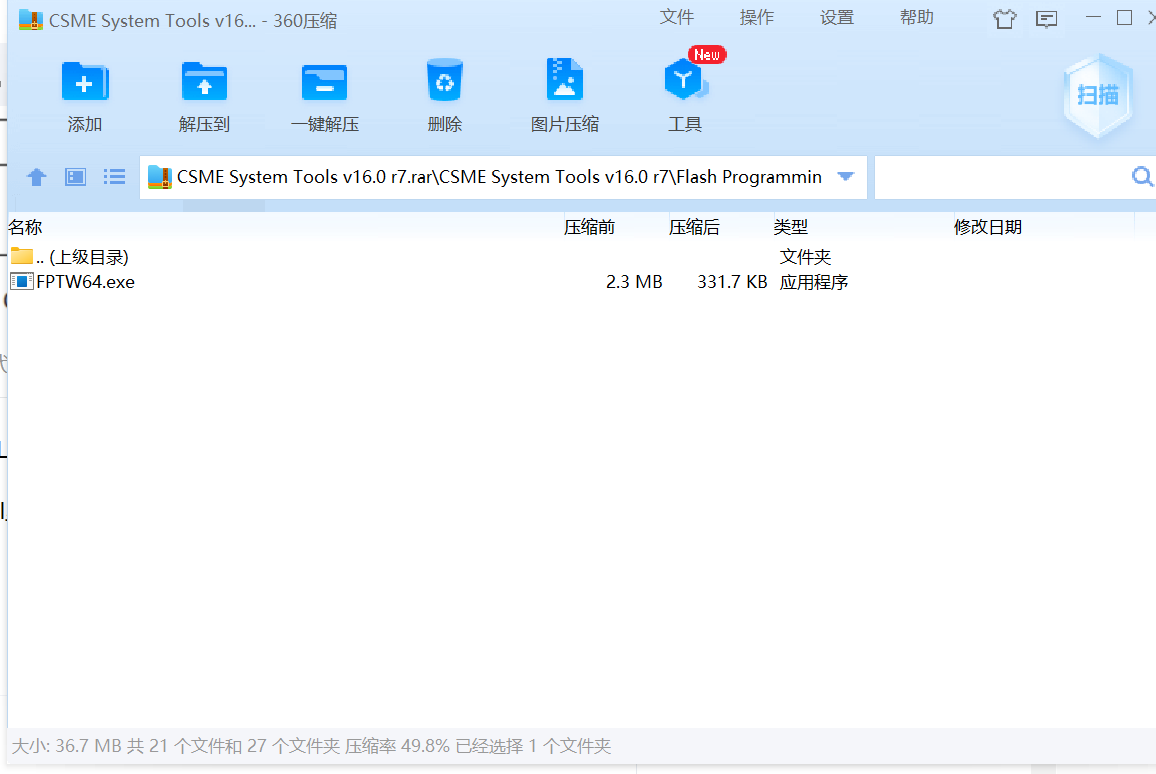This screenshot has width=1156, height=774.
Task: Expand the address path dropdown arrow
Action: (846, 177)
